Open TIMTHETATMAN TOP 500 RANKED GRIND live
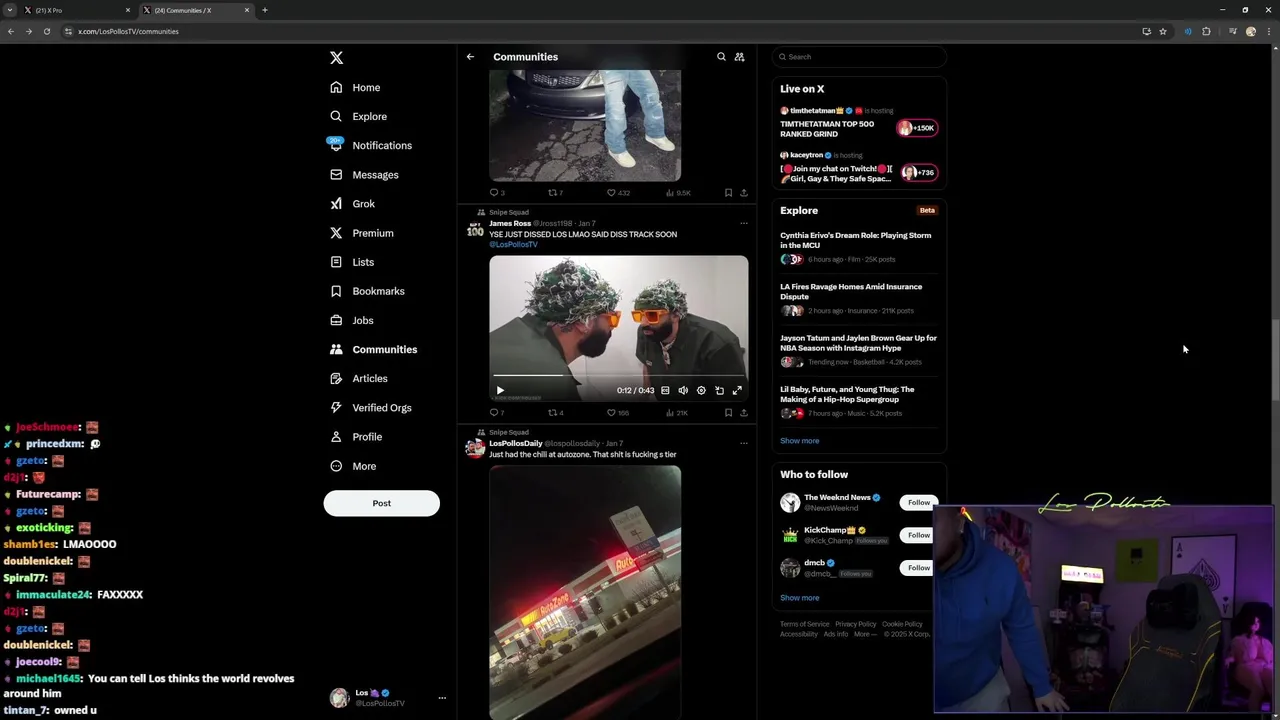Screen dimensions: 1280x720 827,129
